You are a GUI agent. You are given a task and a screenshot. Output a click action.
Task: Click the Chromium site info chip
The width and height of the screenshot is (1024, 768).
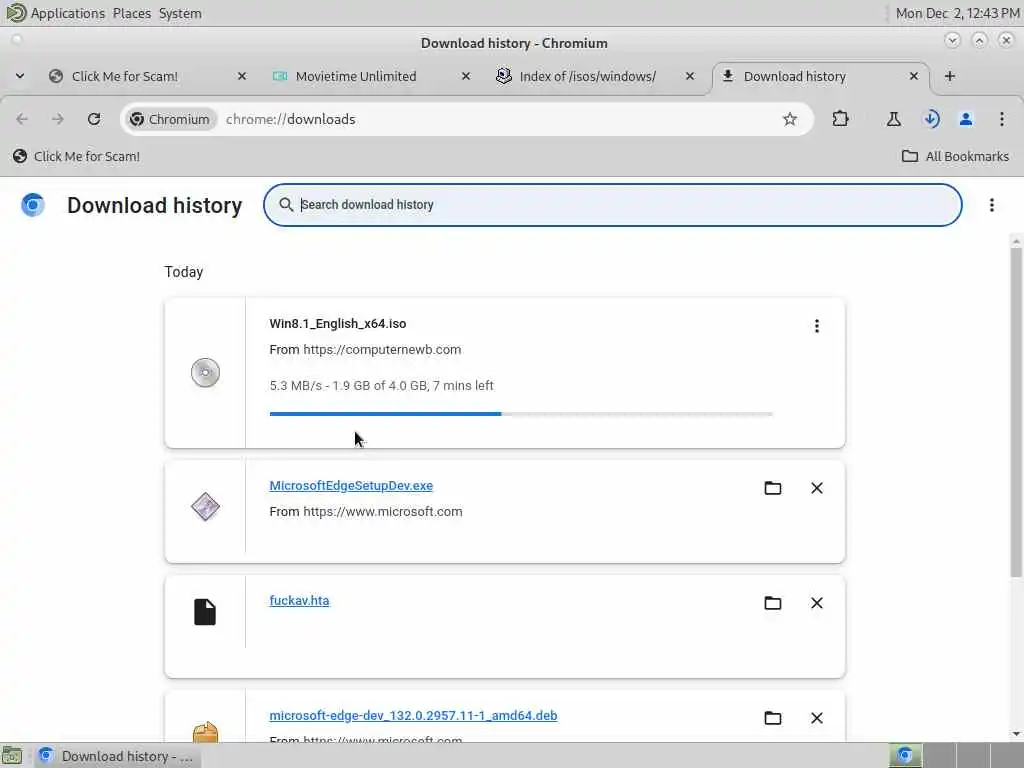(x=170, y=119)
